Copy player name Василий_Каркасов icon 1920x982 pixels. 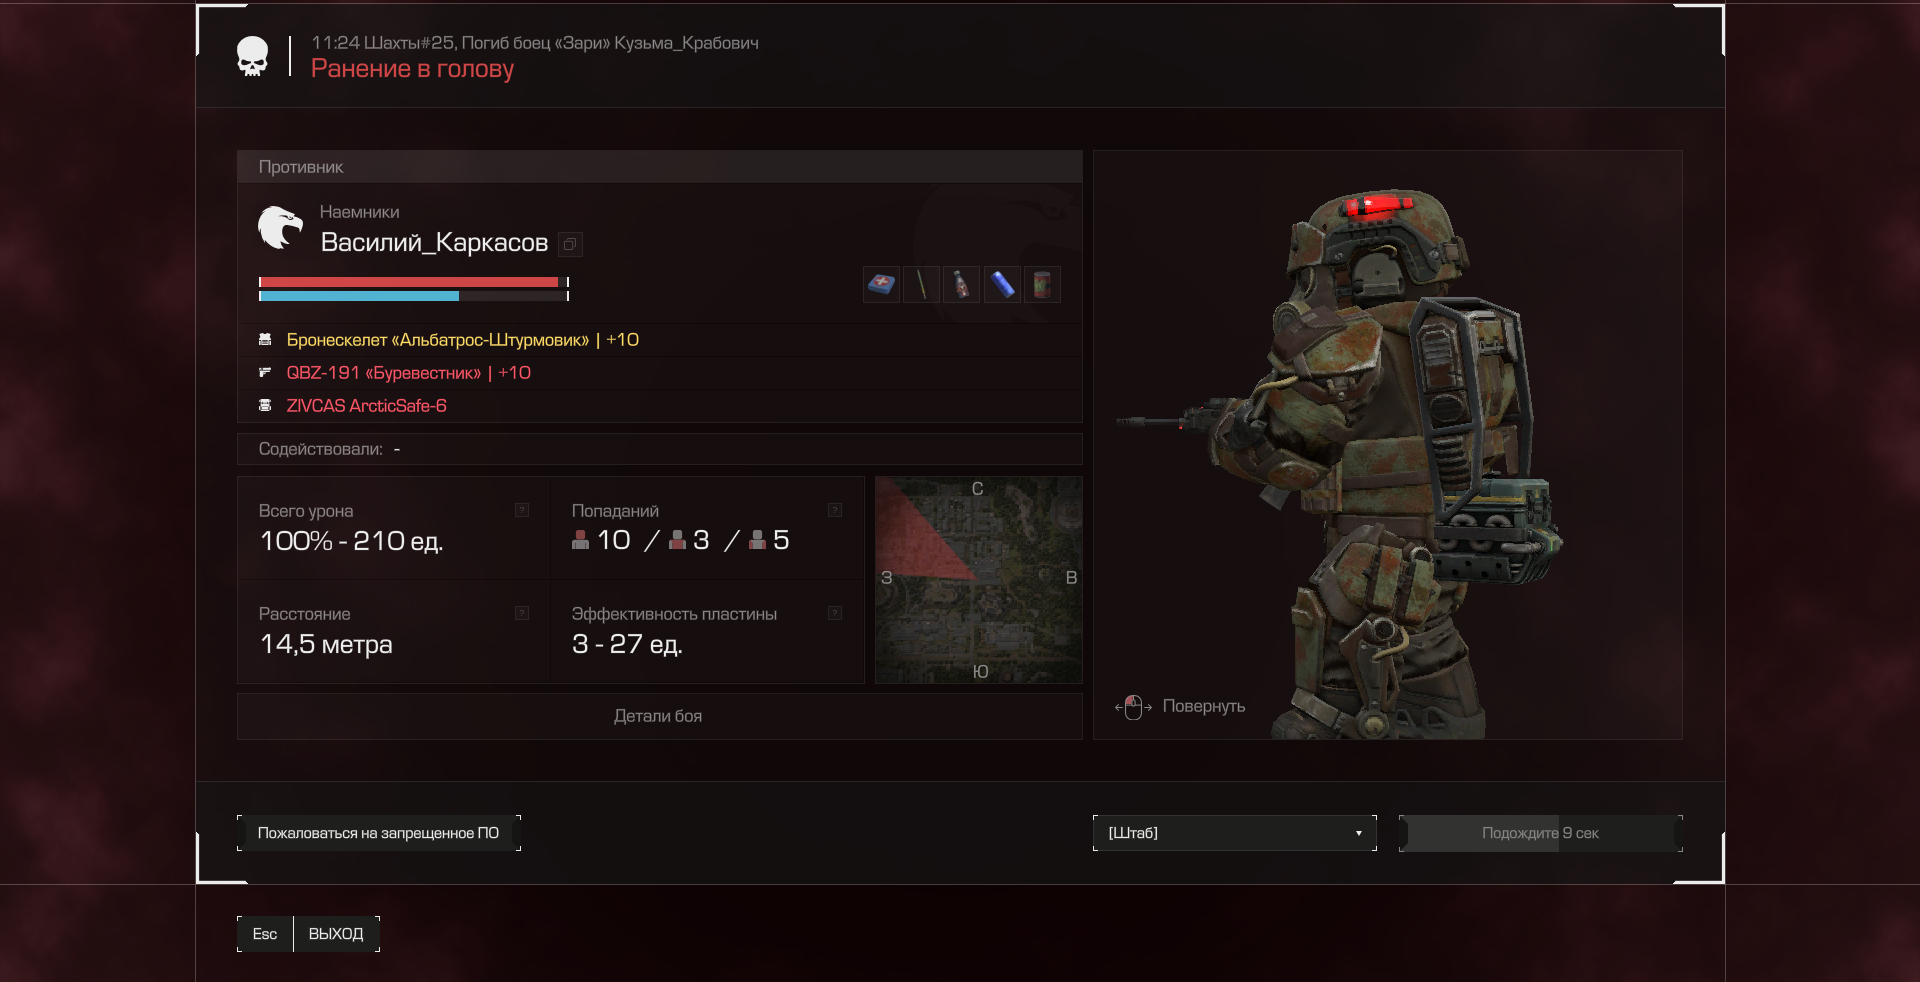pos(570,244)
